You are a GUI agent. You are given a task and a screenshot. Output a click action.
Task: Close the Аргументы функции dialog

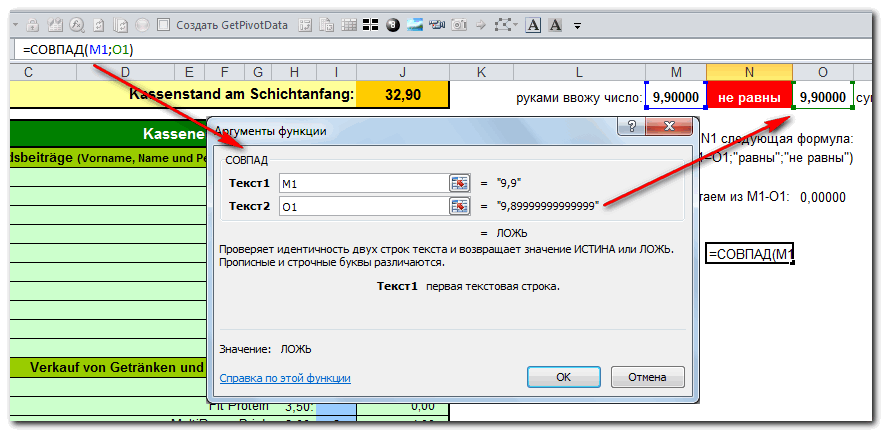pos(668,126)
